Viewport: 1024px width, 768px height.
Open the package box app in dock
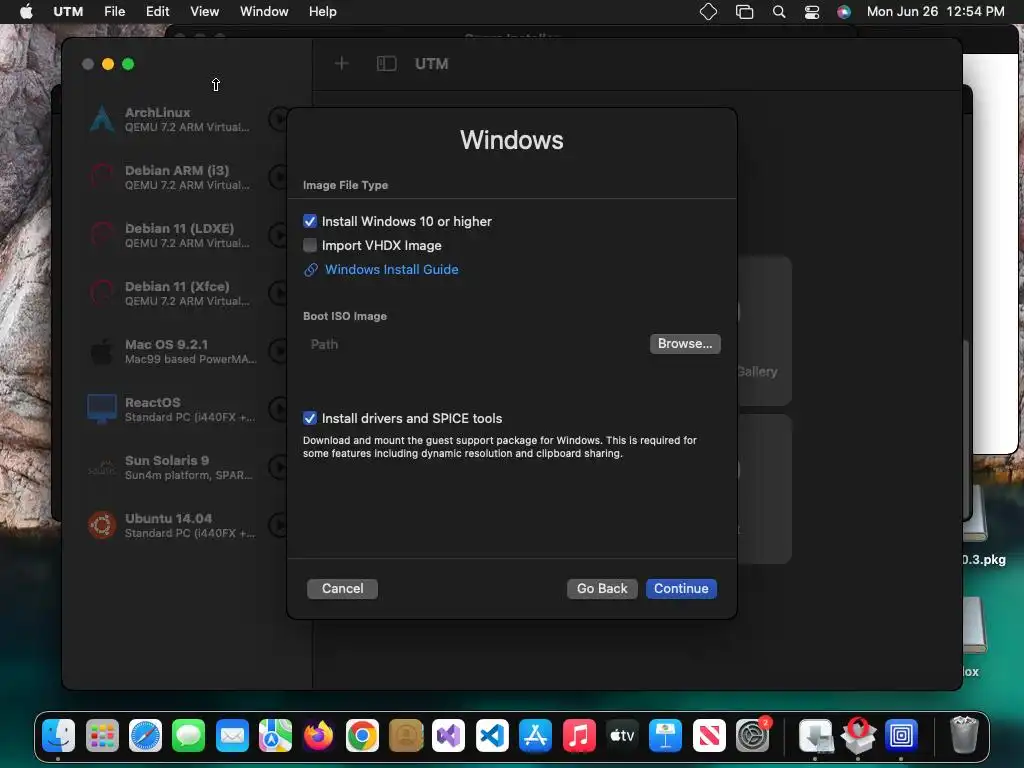coord(858,735)
